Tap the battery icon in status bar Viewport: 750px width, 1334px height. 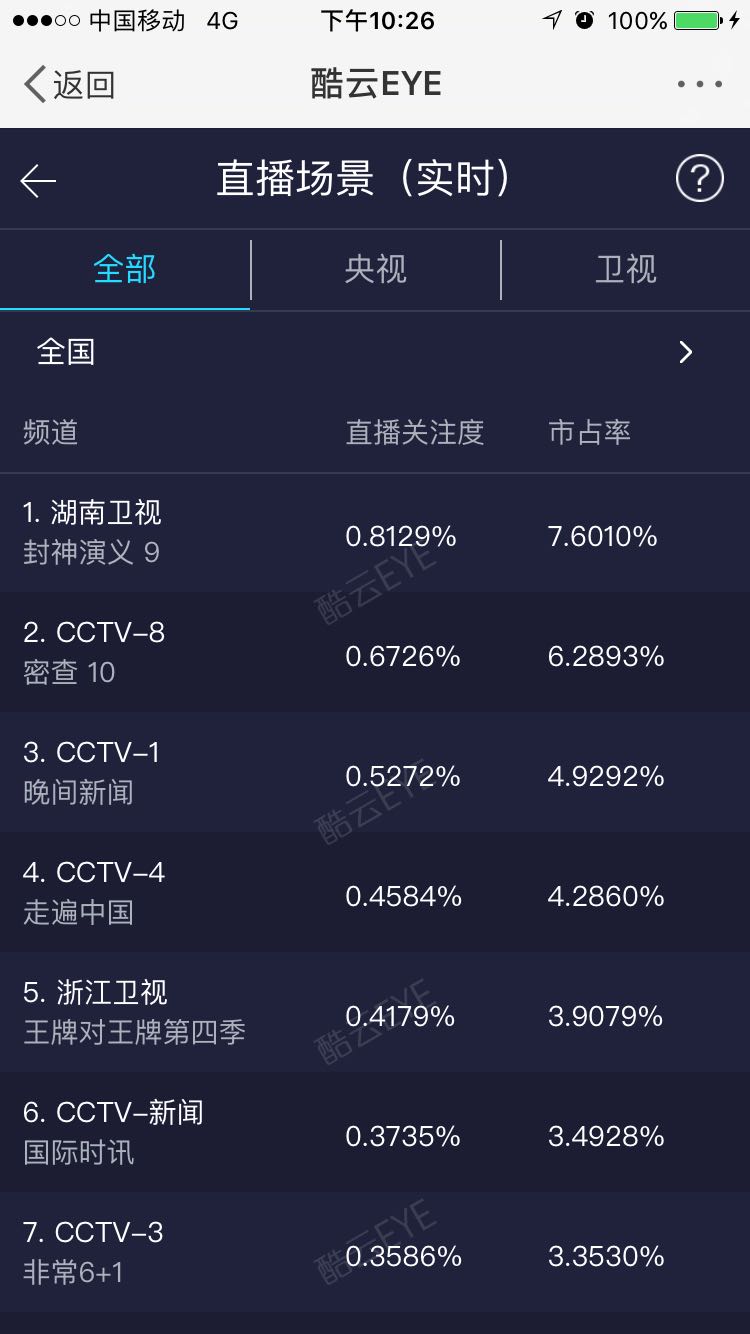pyautogui.click(x=698, y=21)
